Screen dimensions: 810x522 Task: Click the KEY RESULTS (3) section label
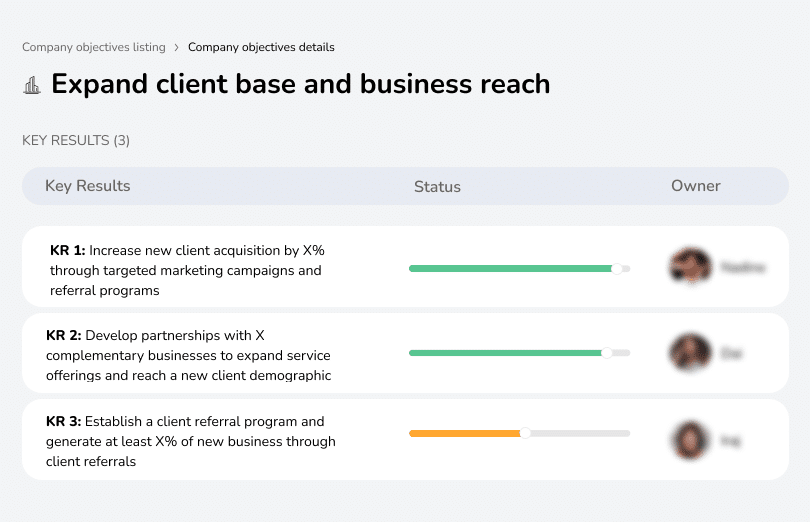click(x=76, y=141)
